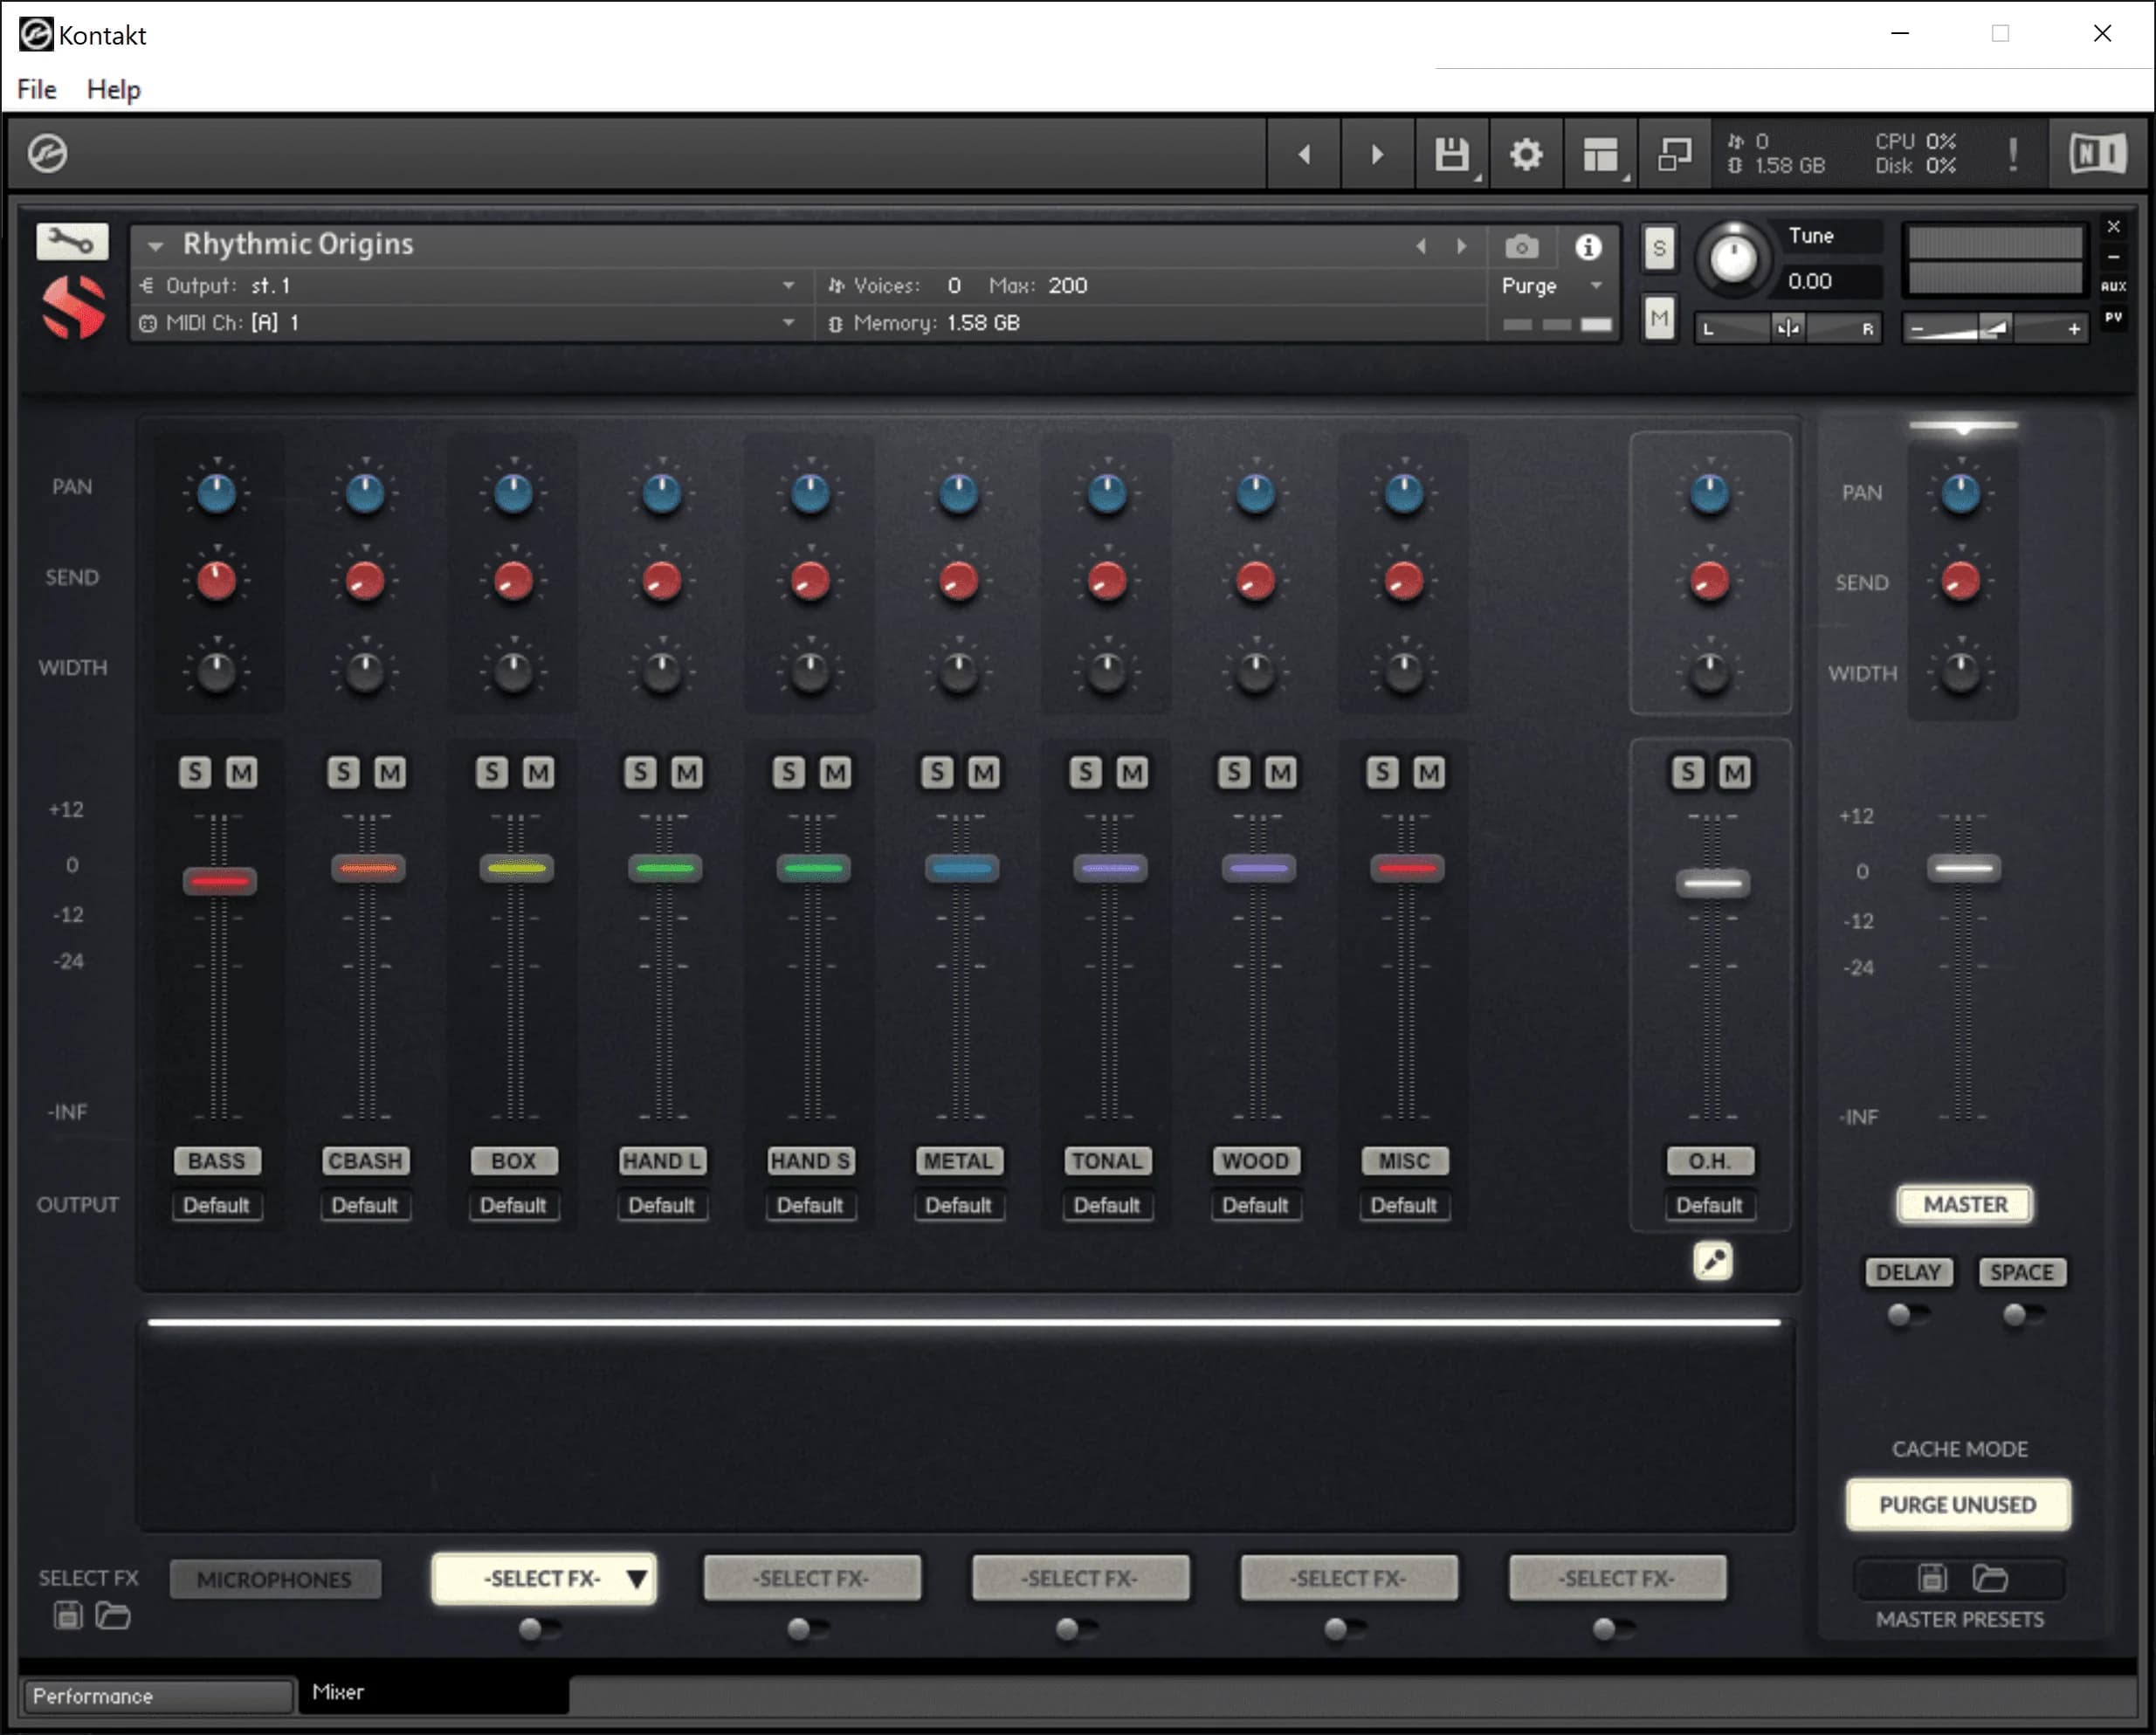This screenshot has width=2156, height=1735.
Task: Toggle the DELAY switch on master
Action: [x=1906, y=1314]
